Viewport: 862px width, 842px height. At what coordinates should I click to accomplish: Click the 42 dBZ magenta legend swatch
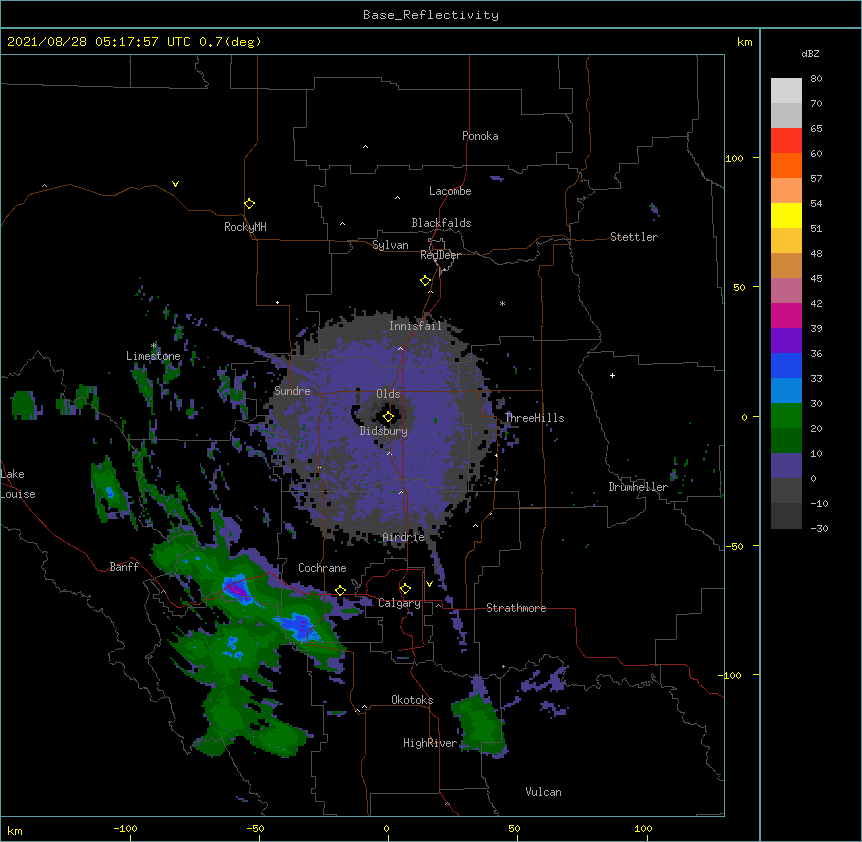pyautogui.click(x=786, y=315)
